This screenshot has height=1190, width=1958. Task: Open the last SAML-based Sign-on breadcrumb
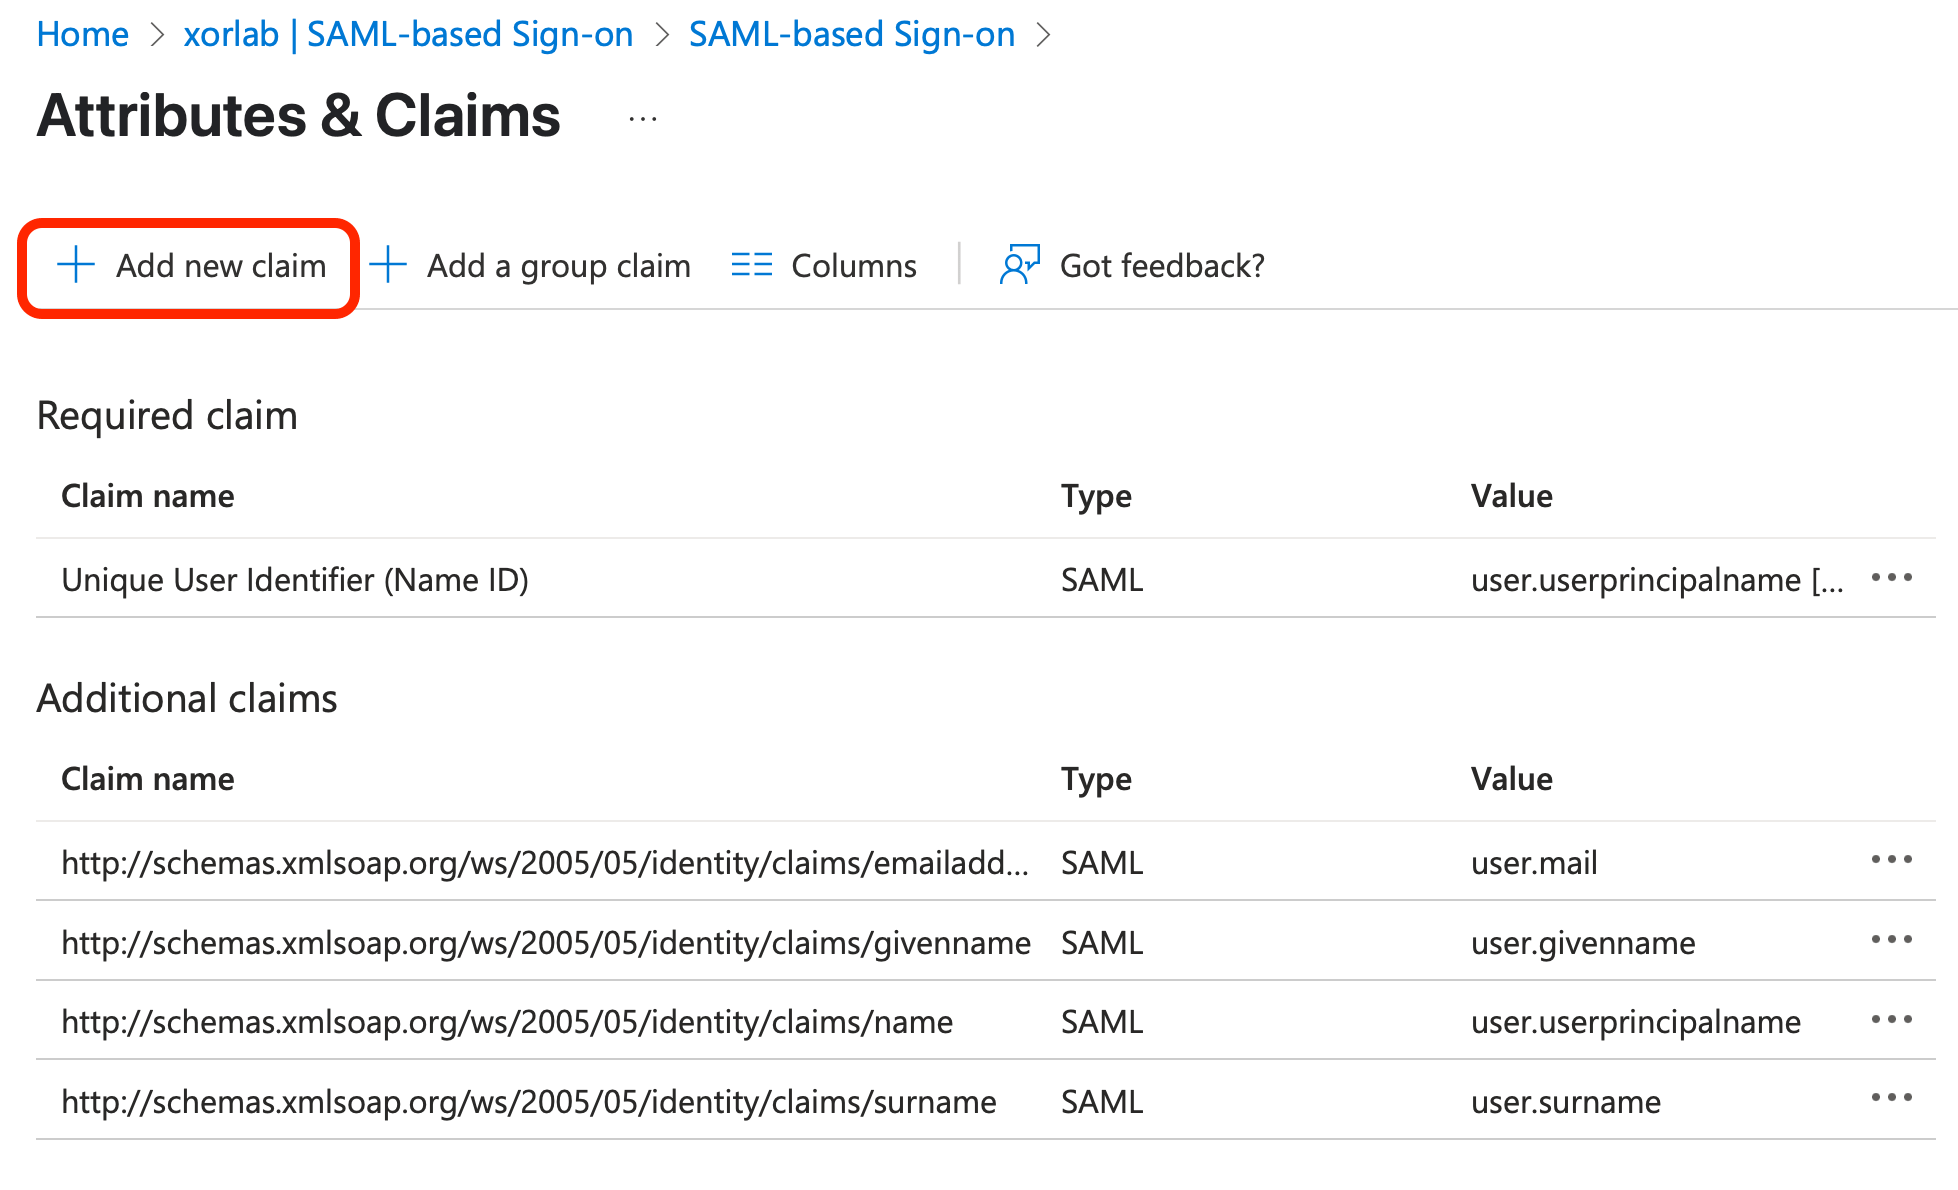point(852,34)
